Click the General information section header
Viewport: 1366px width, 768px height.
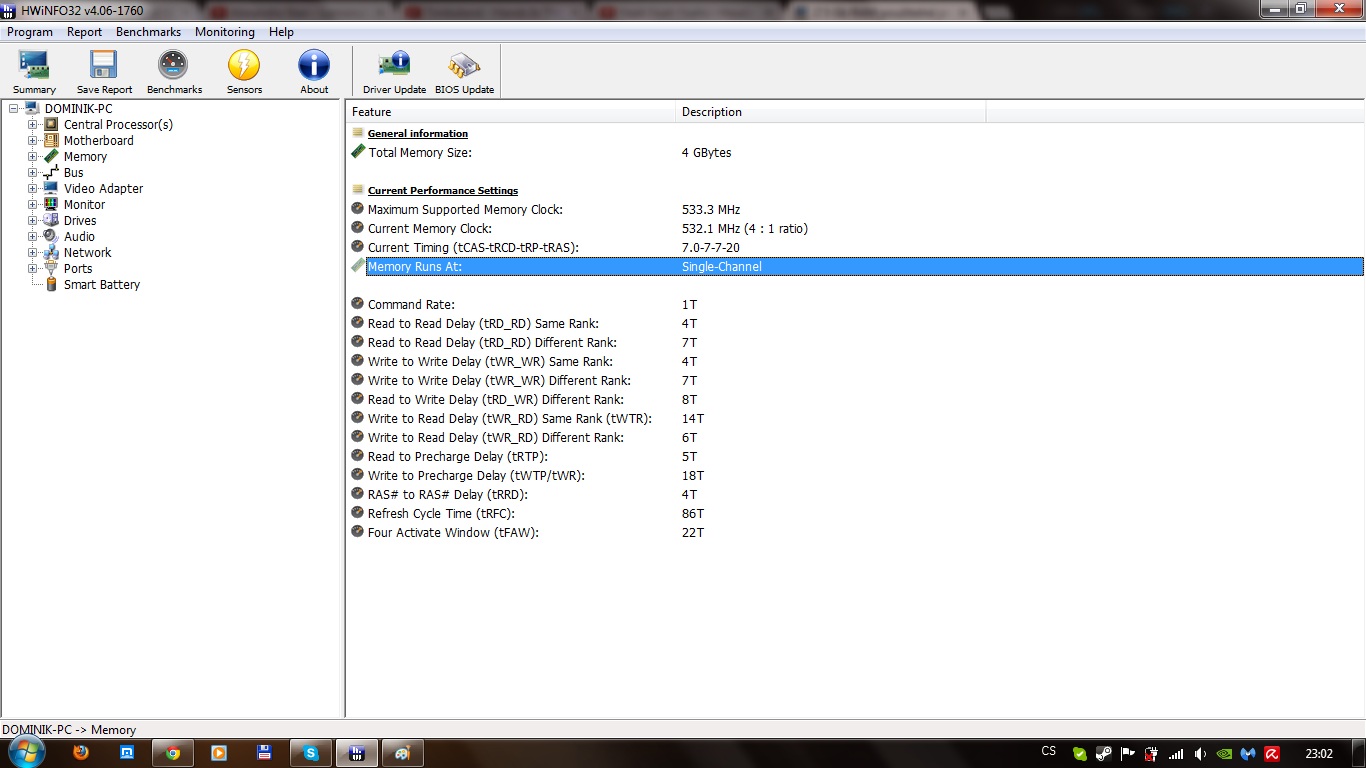click(417, 134)
